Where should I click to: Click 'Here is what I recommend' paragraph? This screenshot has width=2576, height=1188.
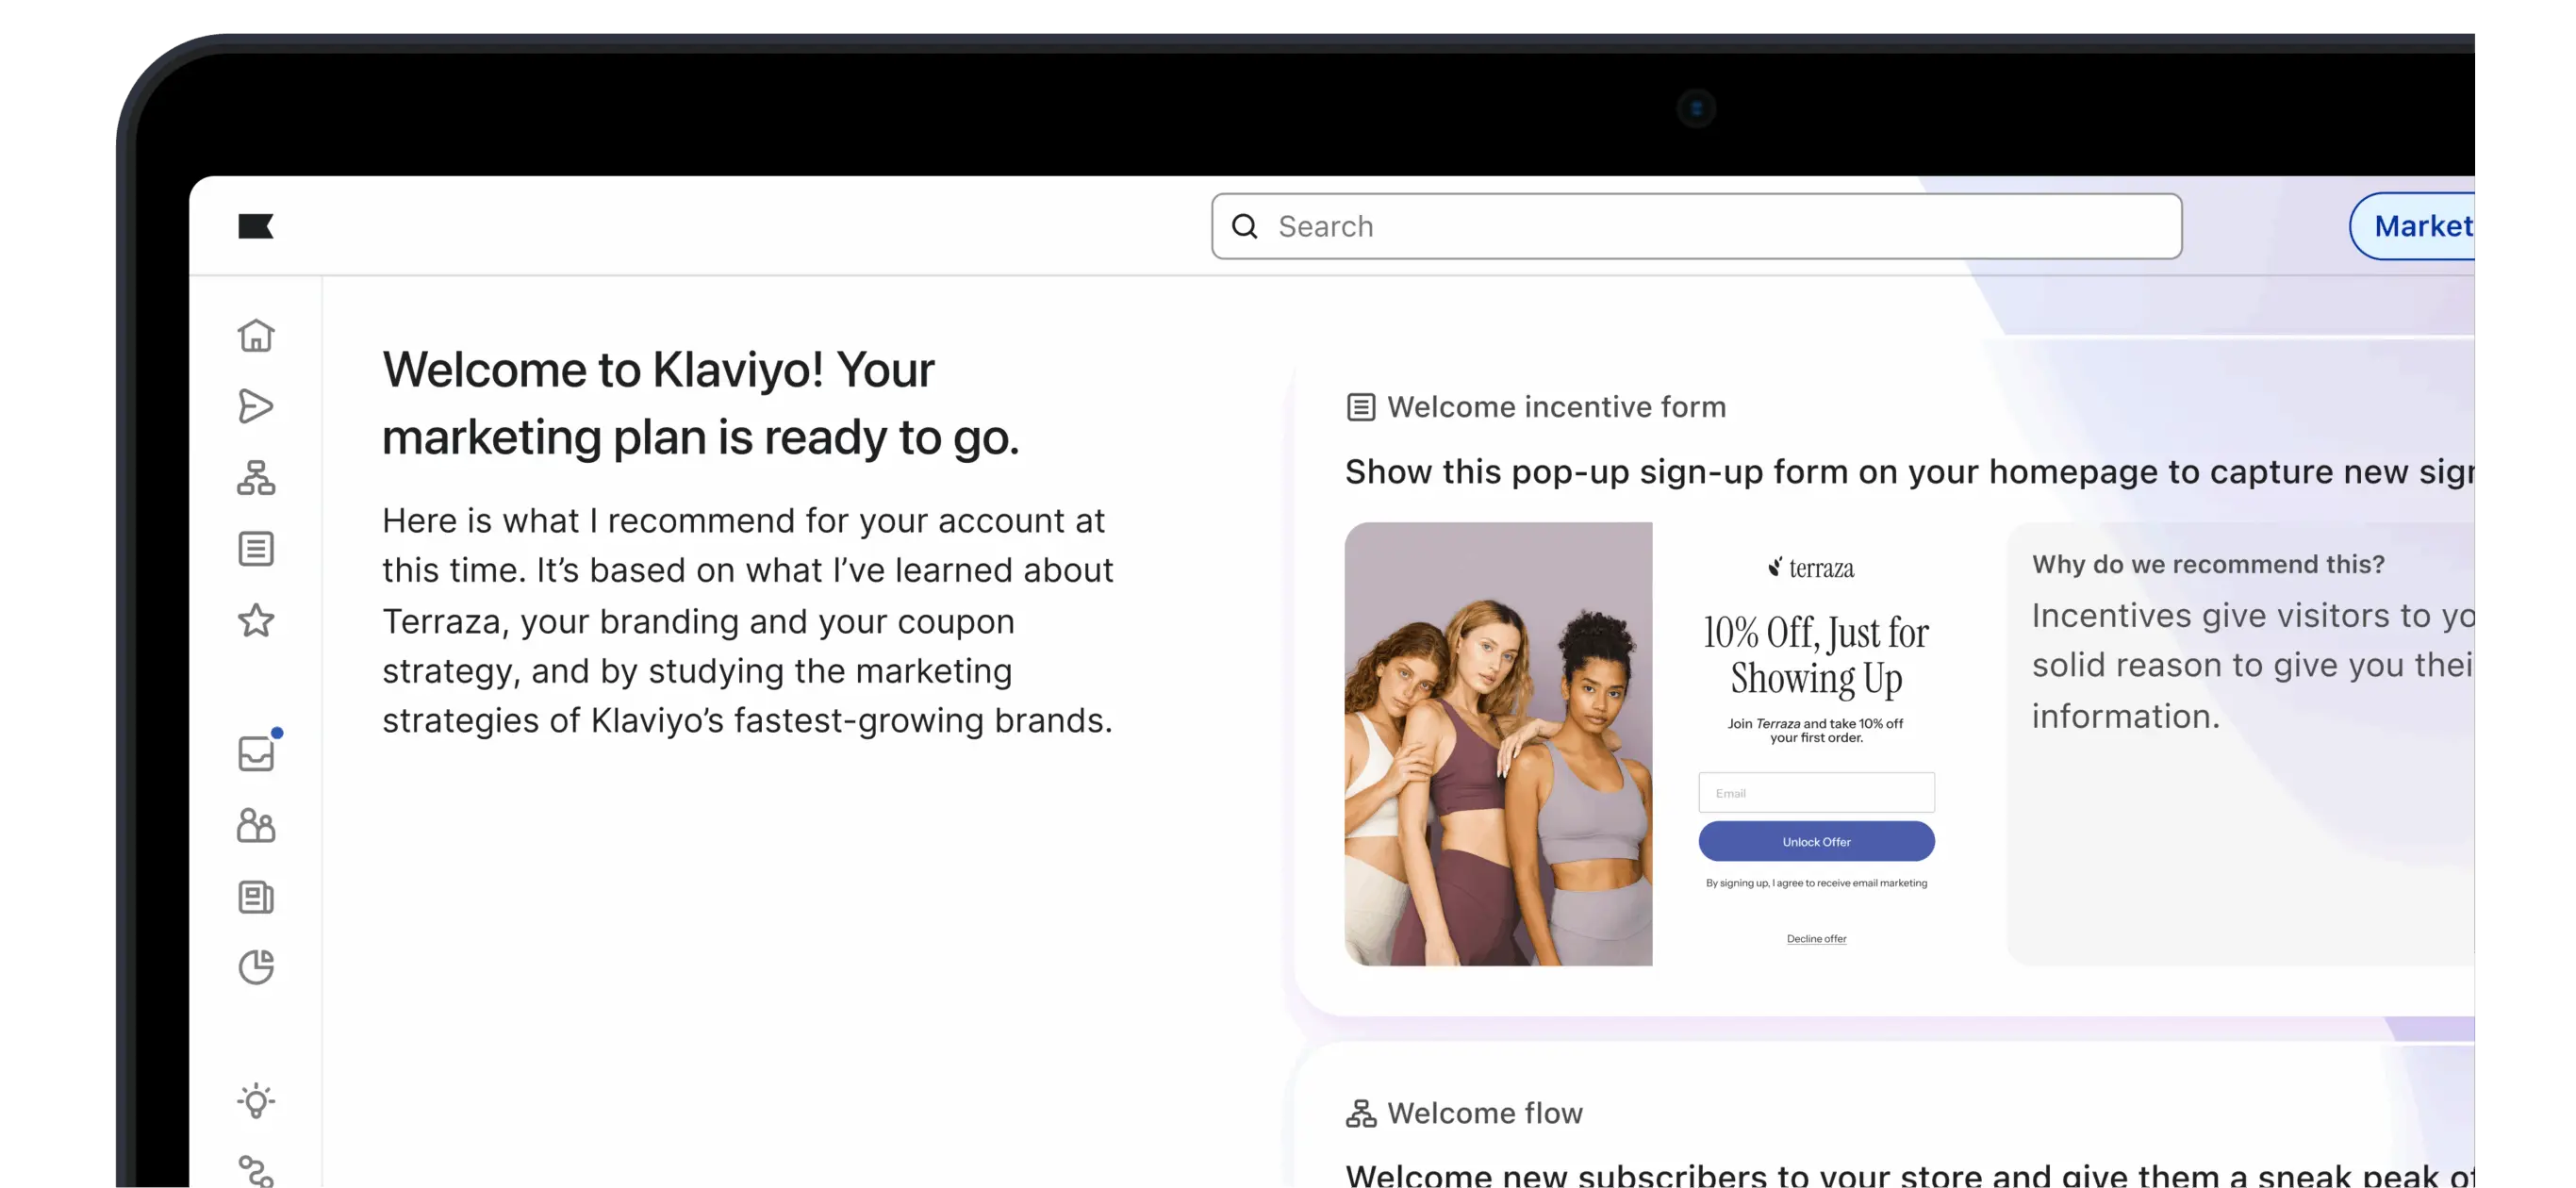(747, 620)
